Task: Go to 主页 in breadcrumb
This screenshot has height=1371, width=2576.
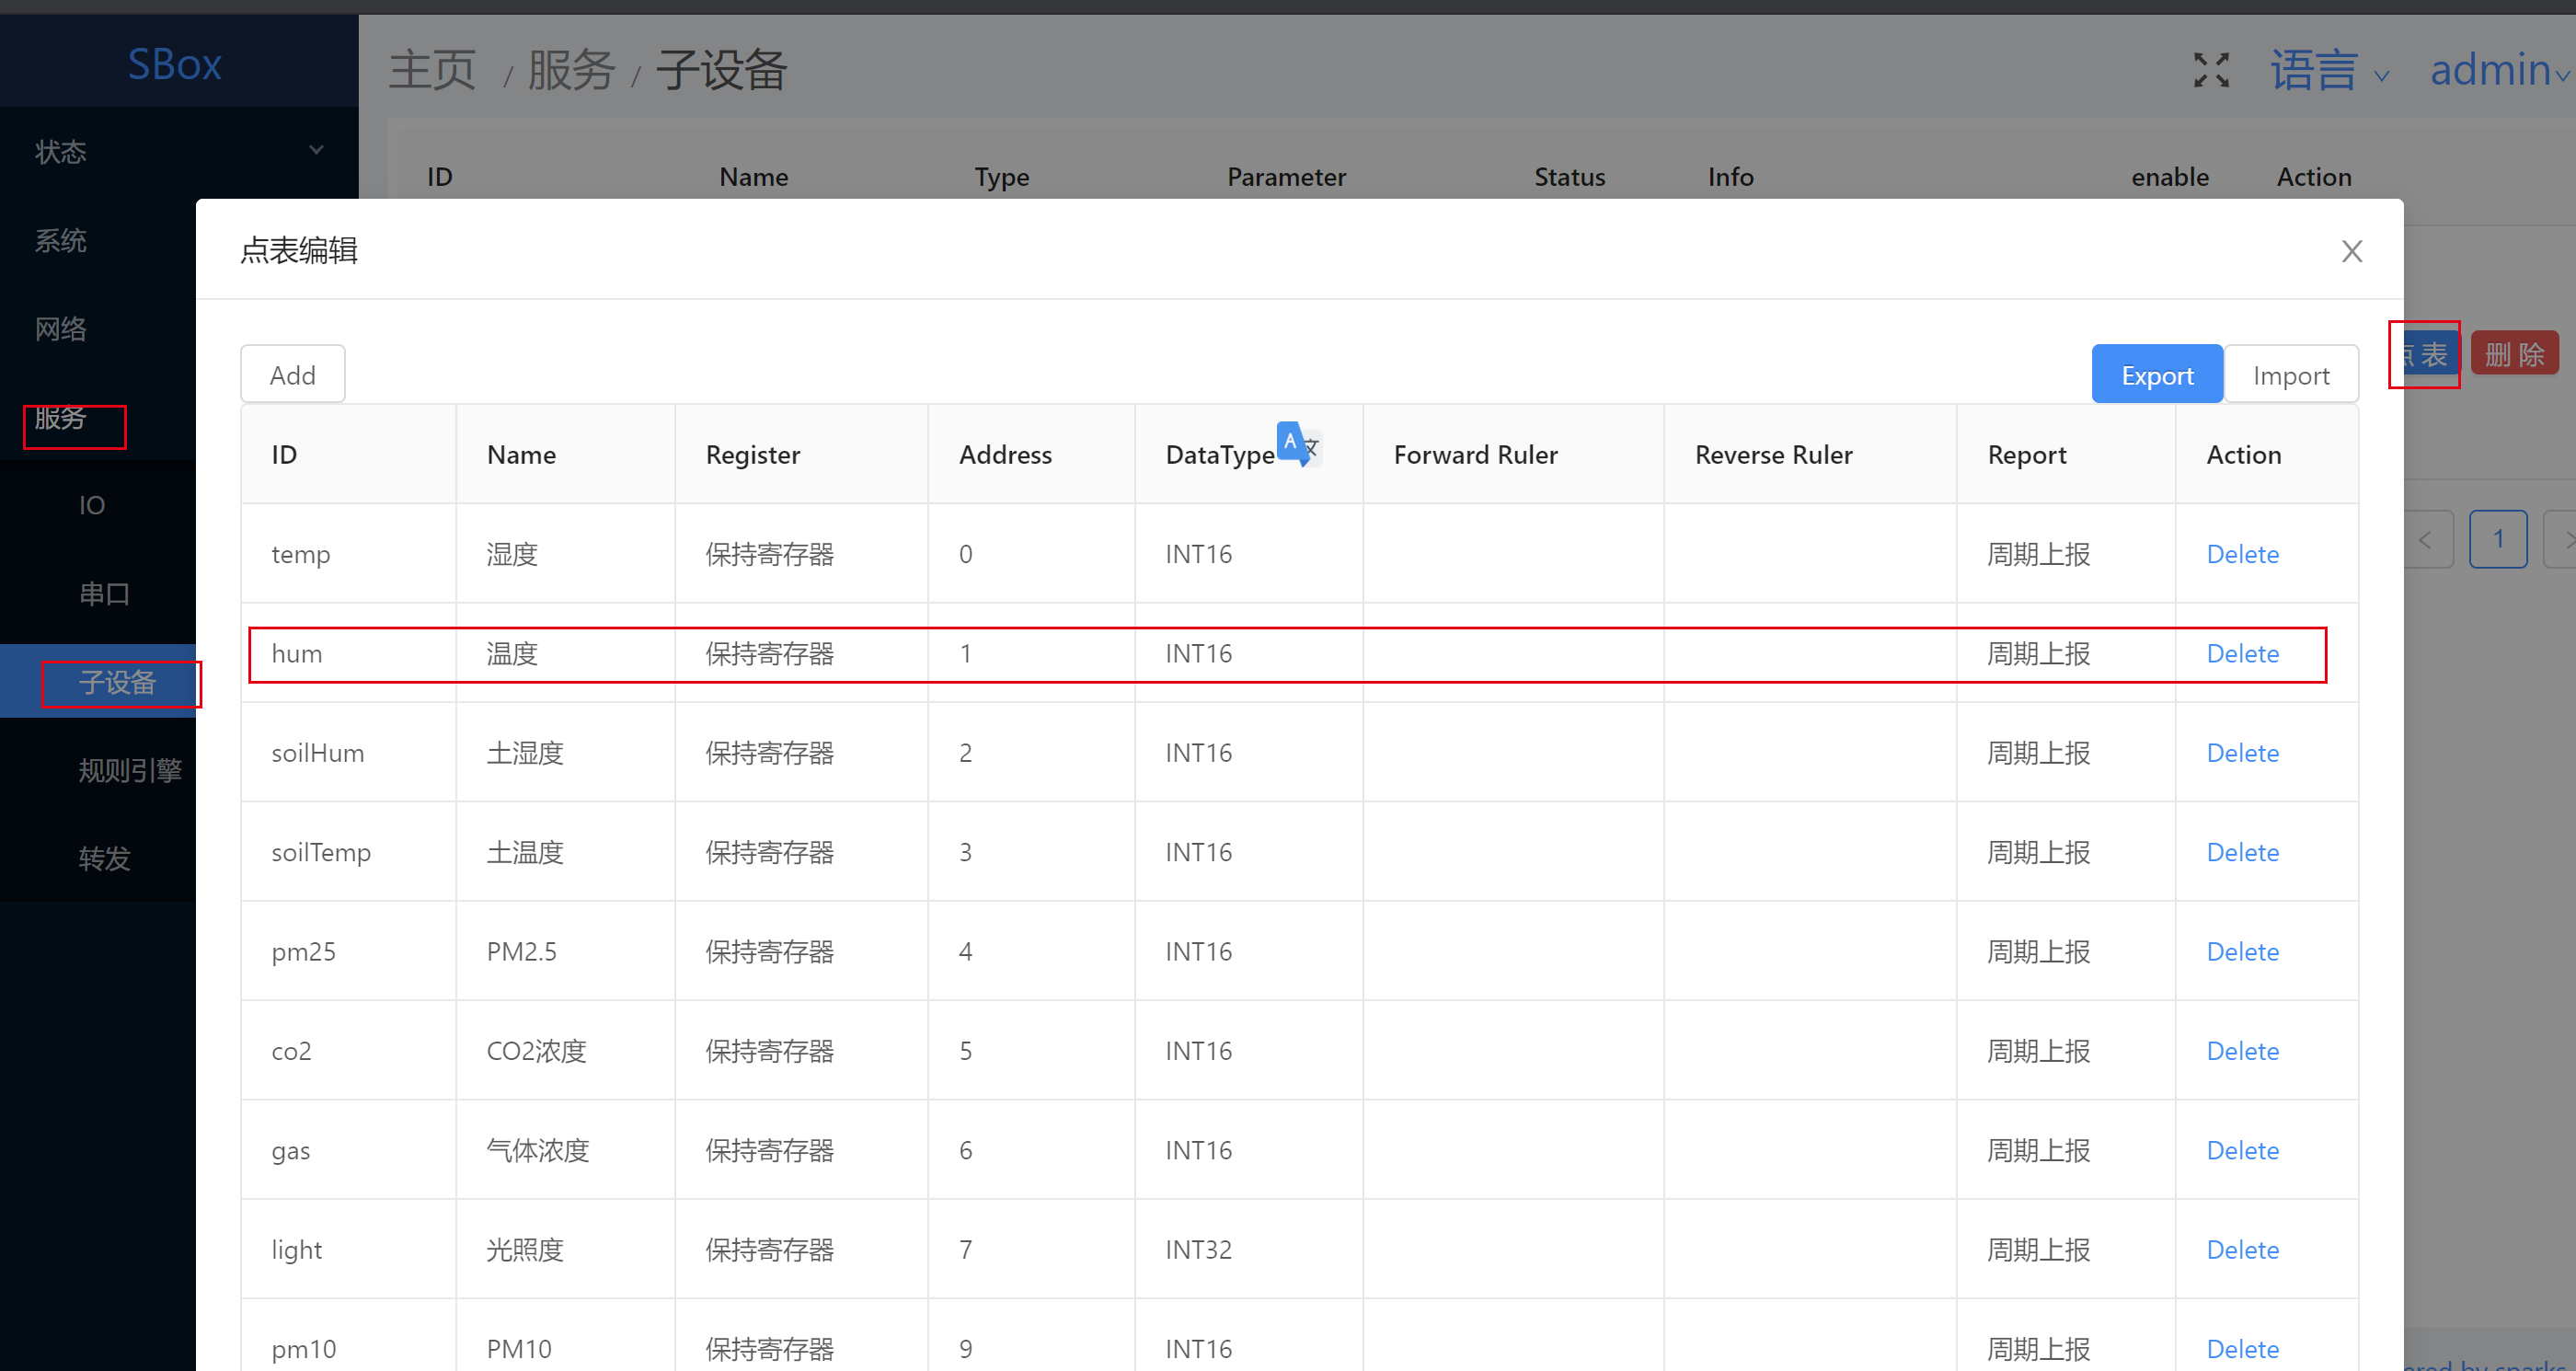Action: pyautogui.click(x=432, y=71)
